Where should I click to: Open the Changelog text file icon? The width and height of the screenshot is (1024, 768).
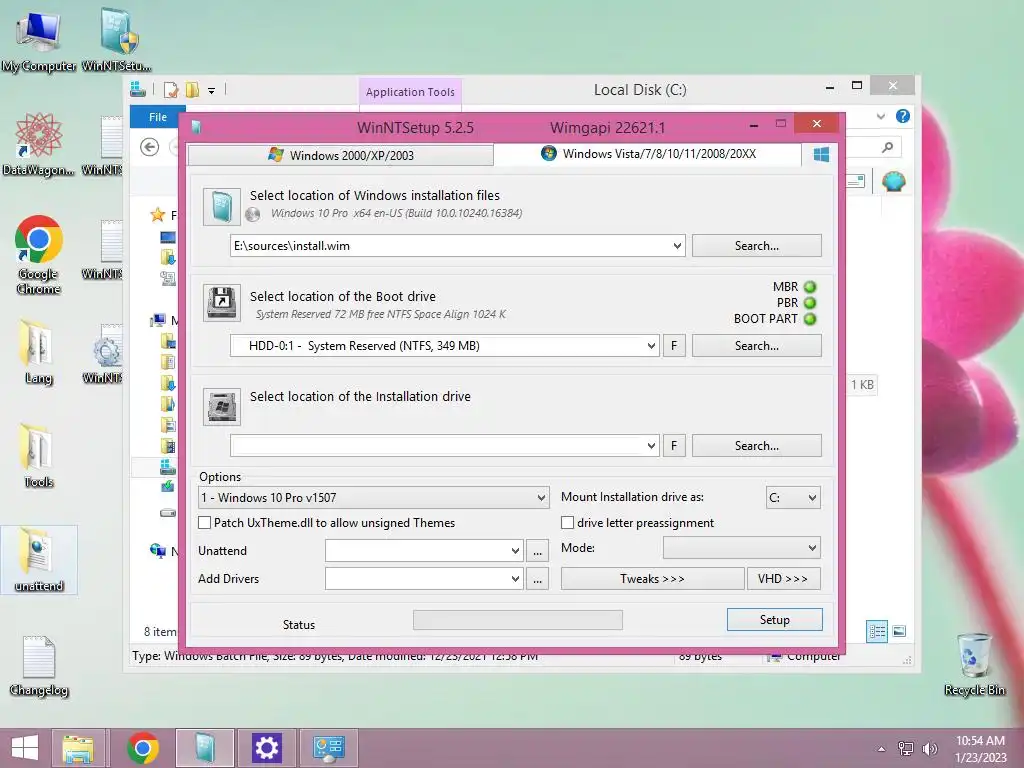39,666
